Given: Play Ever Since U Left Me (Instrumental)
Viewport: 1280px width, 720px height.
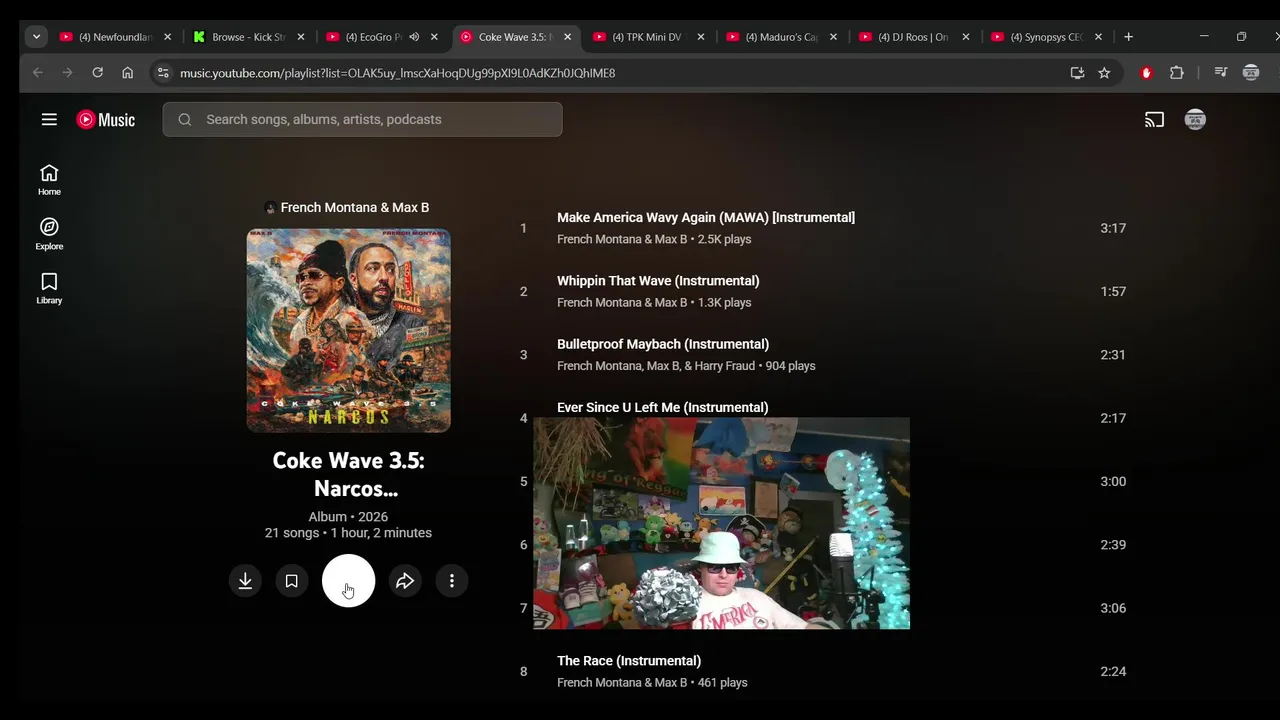Looking at the screenshot, I should point(663,407).
